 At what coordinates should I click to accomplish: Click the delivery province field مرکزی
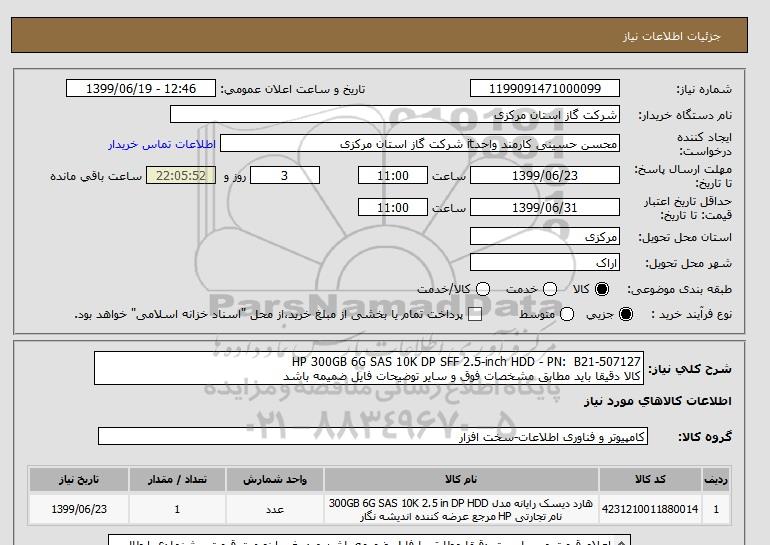point(545,237)
